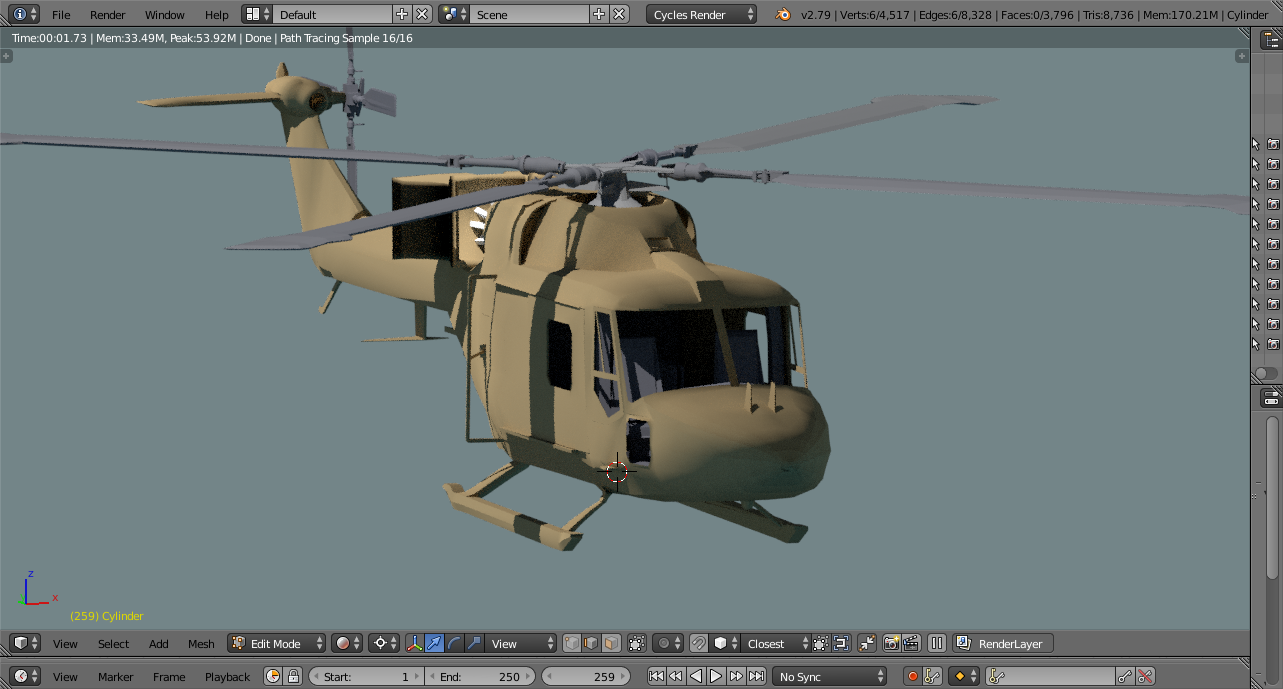Click the pause preview render icon
Image resolution: width=1283 pixels, height=689 pixels.
937,643
